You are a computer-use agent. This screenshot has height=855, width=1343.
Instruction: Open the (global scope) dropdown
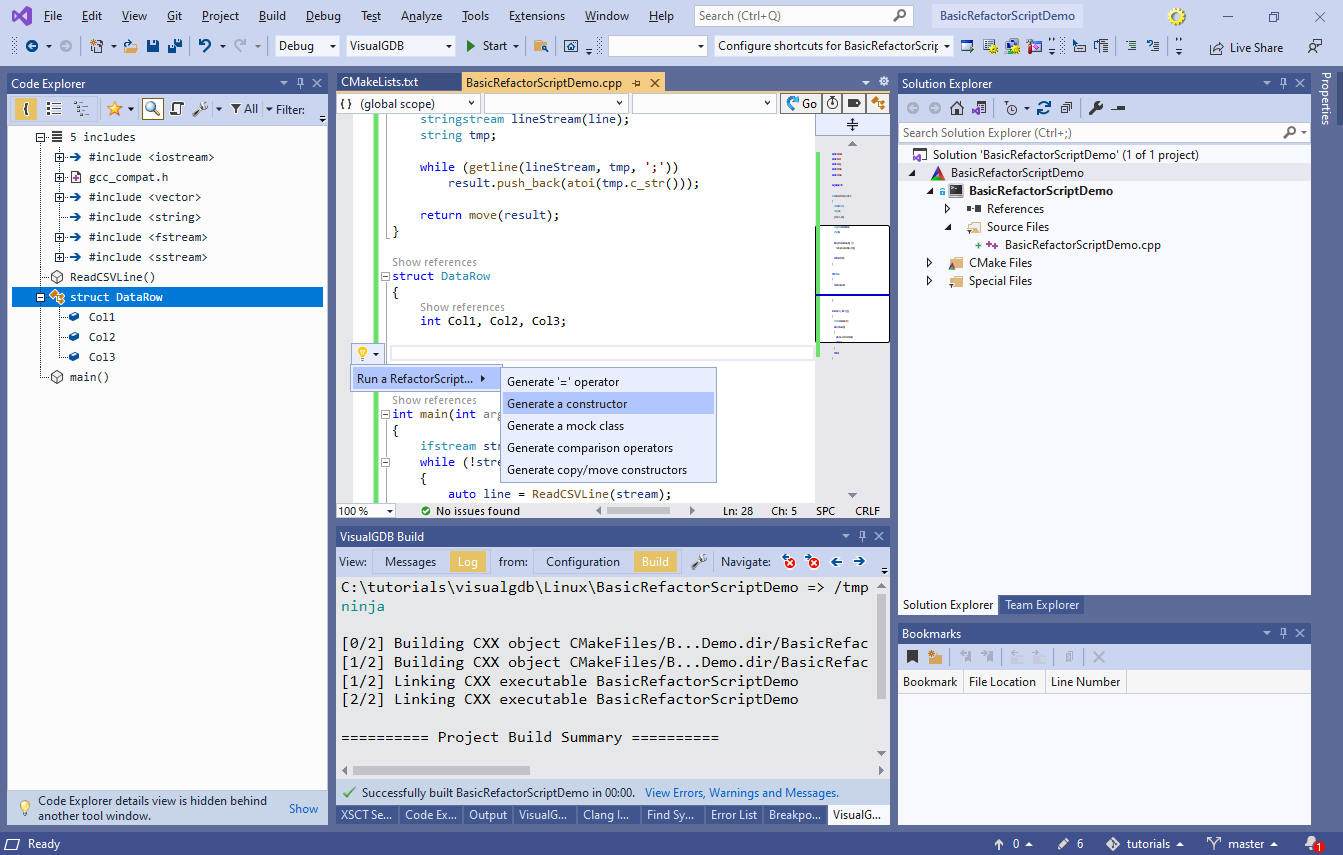coord(407,103)
